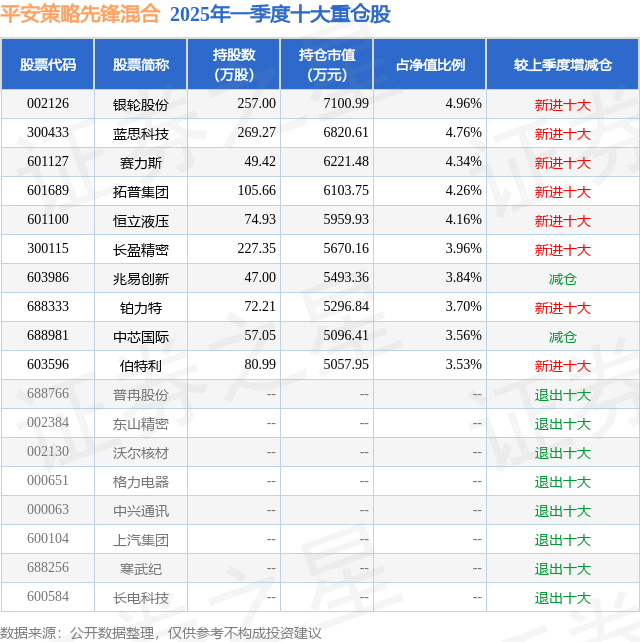This screenshot has height=642, width=640.
Task: Click share count 269.27
Action: click(257, 133)
